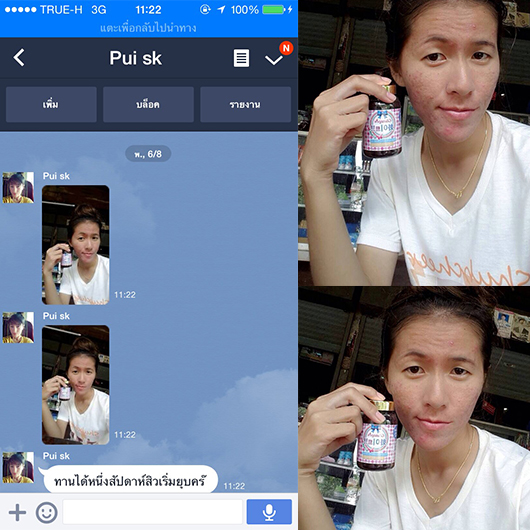The width and height of the screenshot is (530, 530).
Task: Open first photo message thumbnail
Action: (76, 245)
